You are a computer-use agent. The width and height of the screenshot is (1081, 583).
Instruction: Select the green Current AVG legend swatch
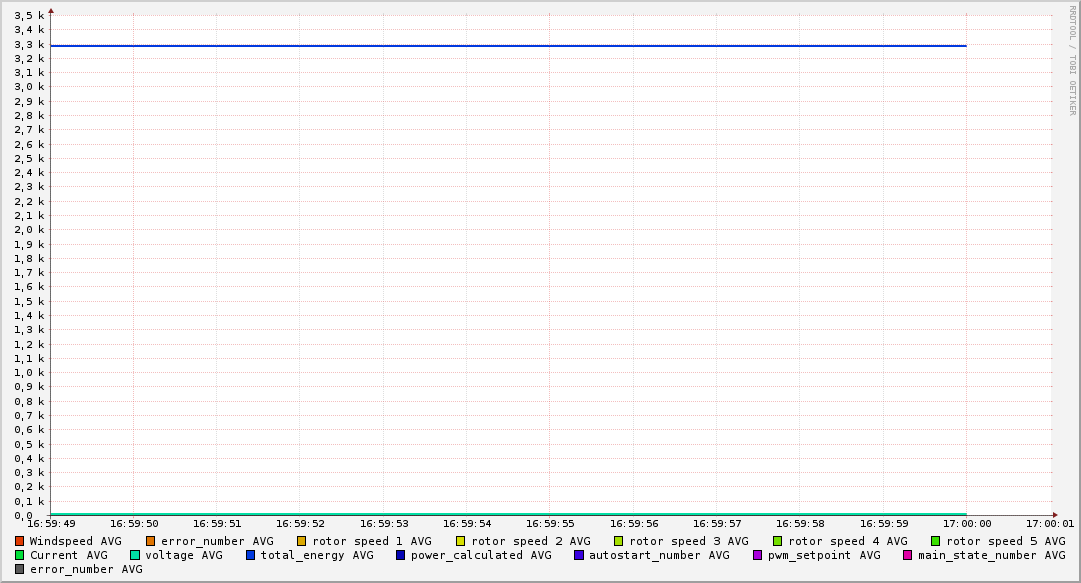click(x=20, y=555)
